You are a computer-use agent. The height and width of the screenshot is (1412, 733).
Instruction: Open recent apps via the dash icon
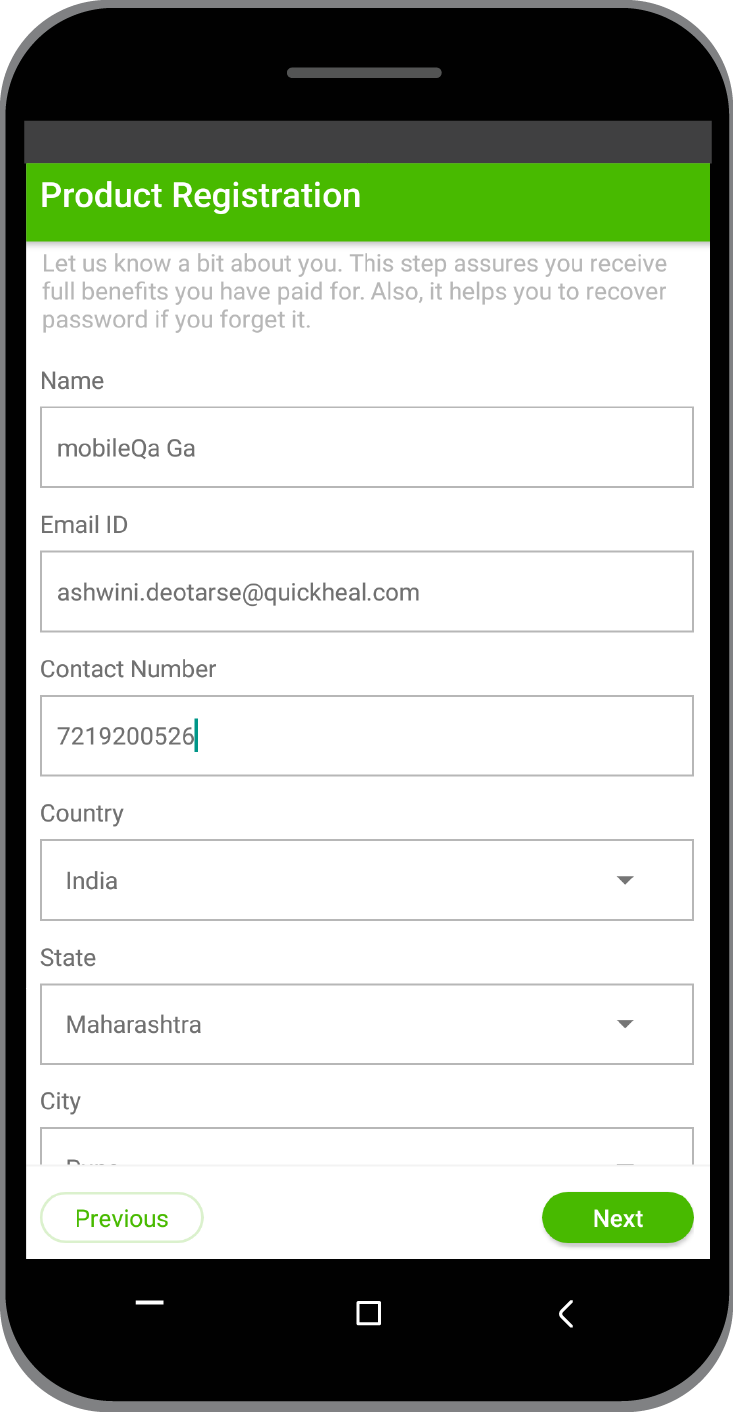149,1302
